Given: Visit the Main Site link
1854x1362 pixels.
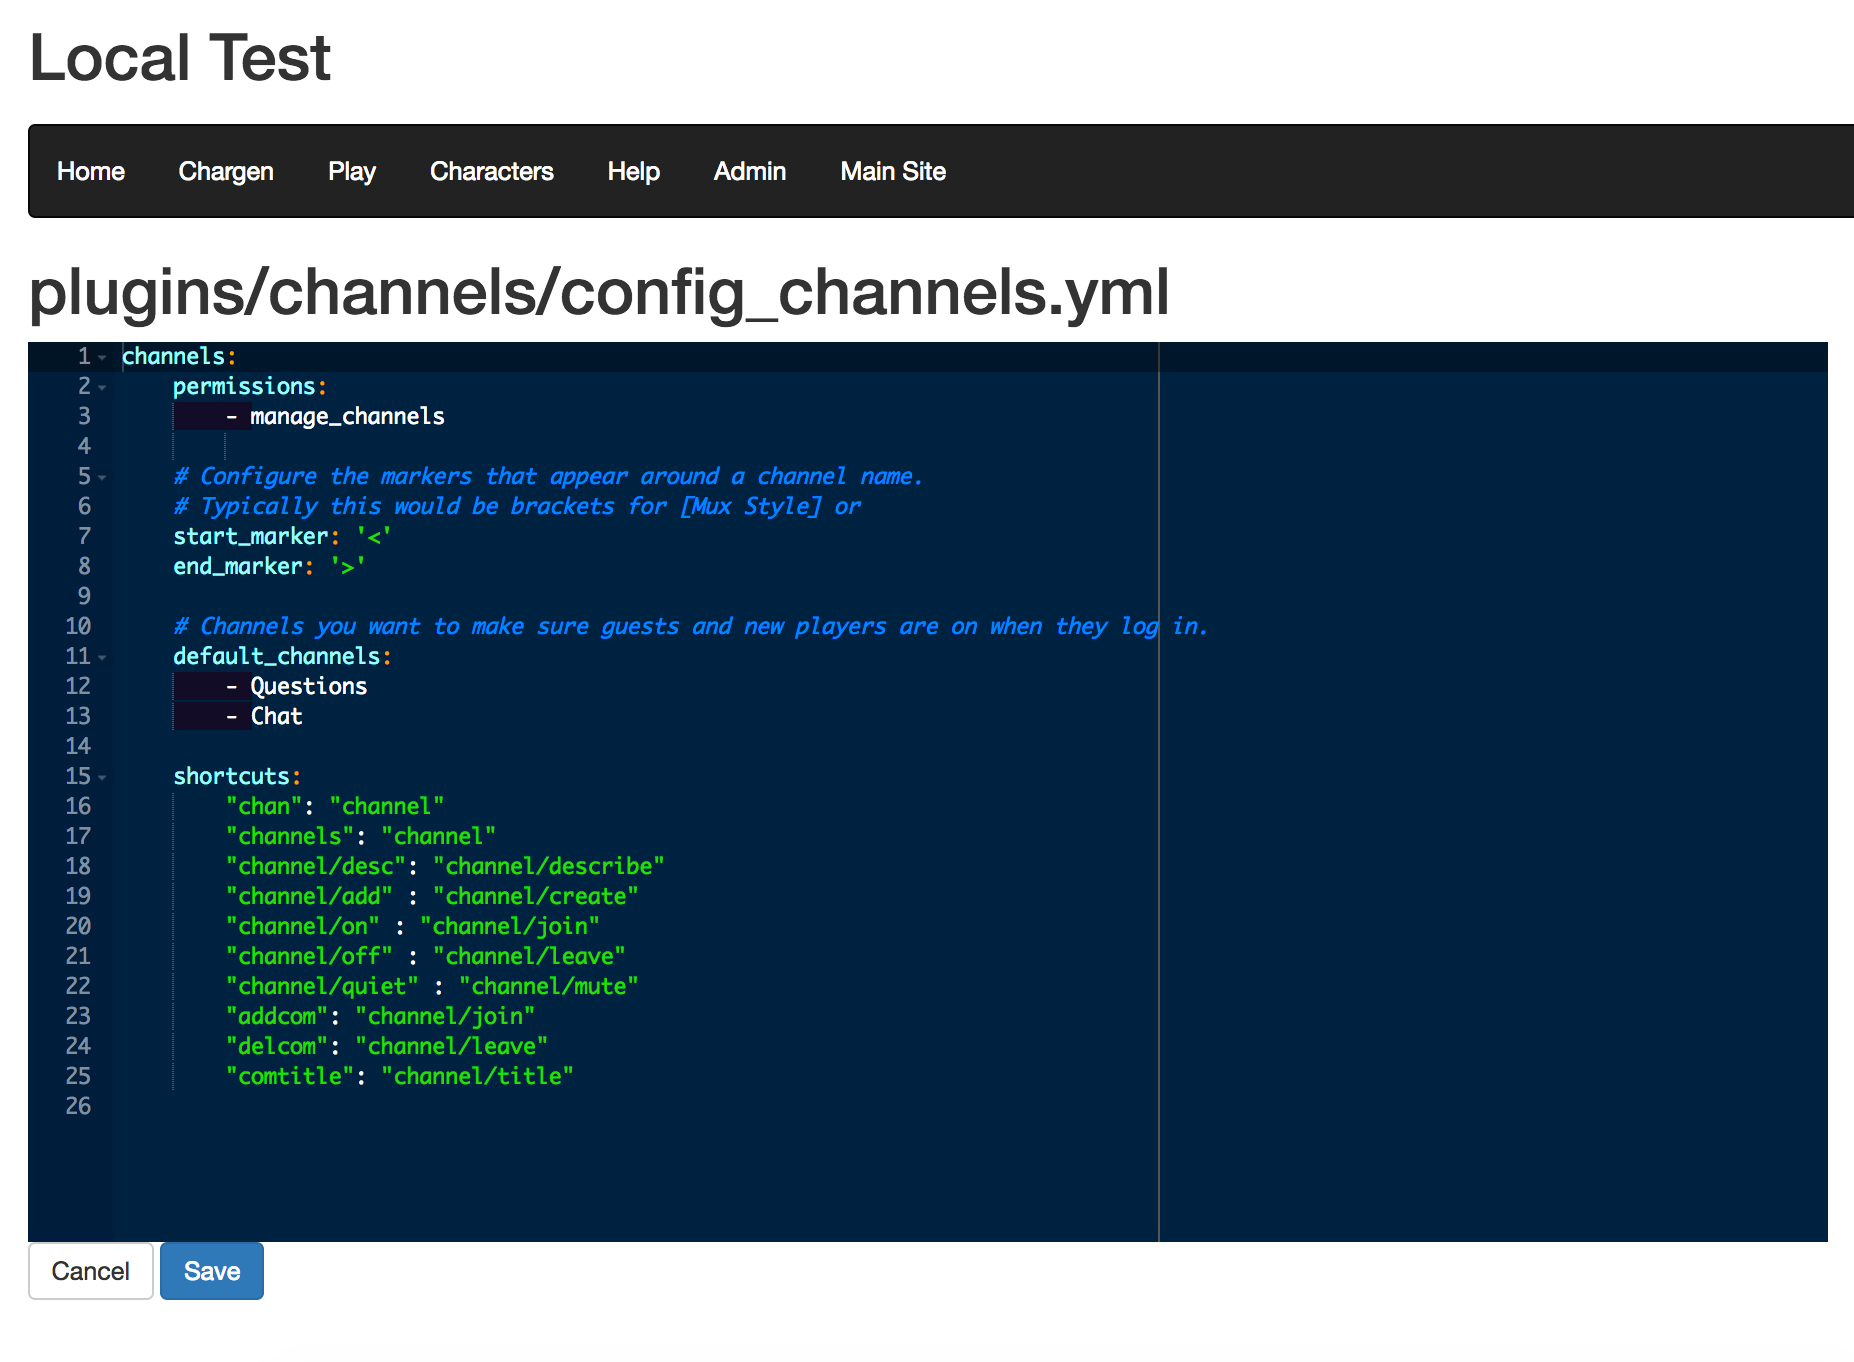Looking at the screenshot, I should (x=893, y=171).
